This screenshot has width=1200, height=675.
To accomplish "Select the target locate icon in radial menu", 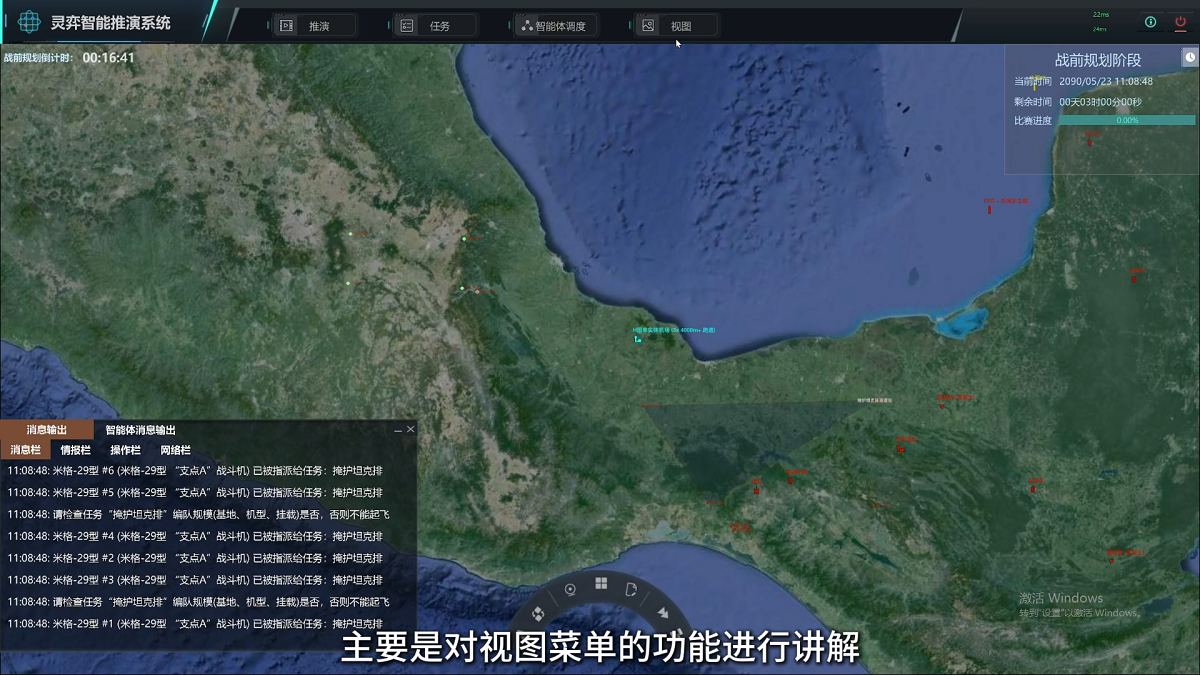I will click(x=570, y=590).
